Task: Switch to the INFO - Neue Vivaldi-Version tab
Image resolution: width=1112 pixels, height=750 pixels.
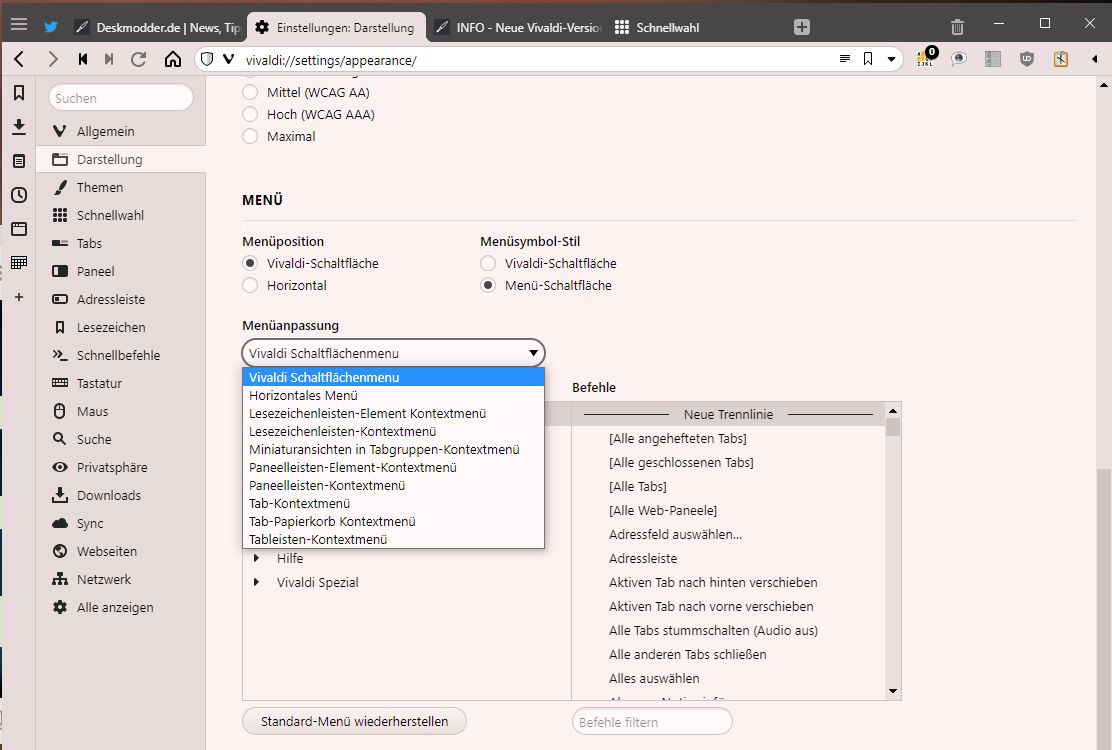Action: point(518,27)
